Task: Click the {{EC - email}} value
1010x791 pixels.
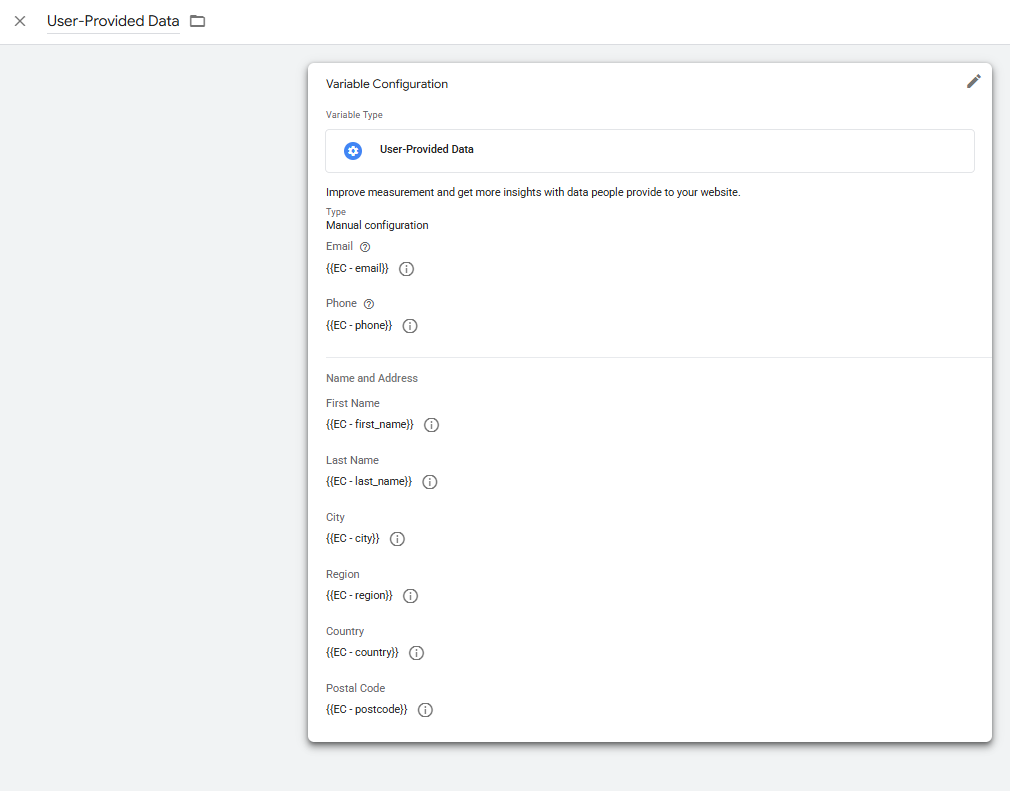Action: point(357,269)
